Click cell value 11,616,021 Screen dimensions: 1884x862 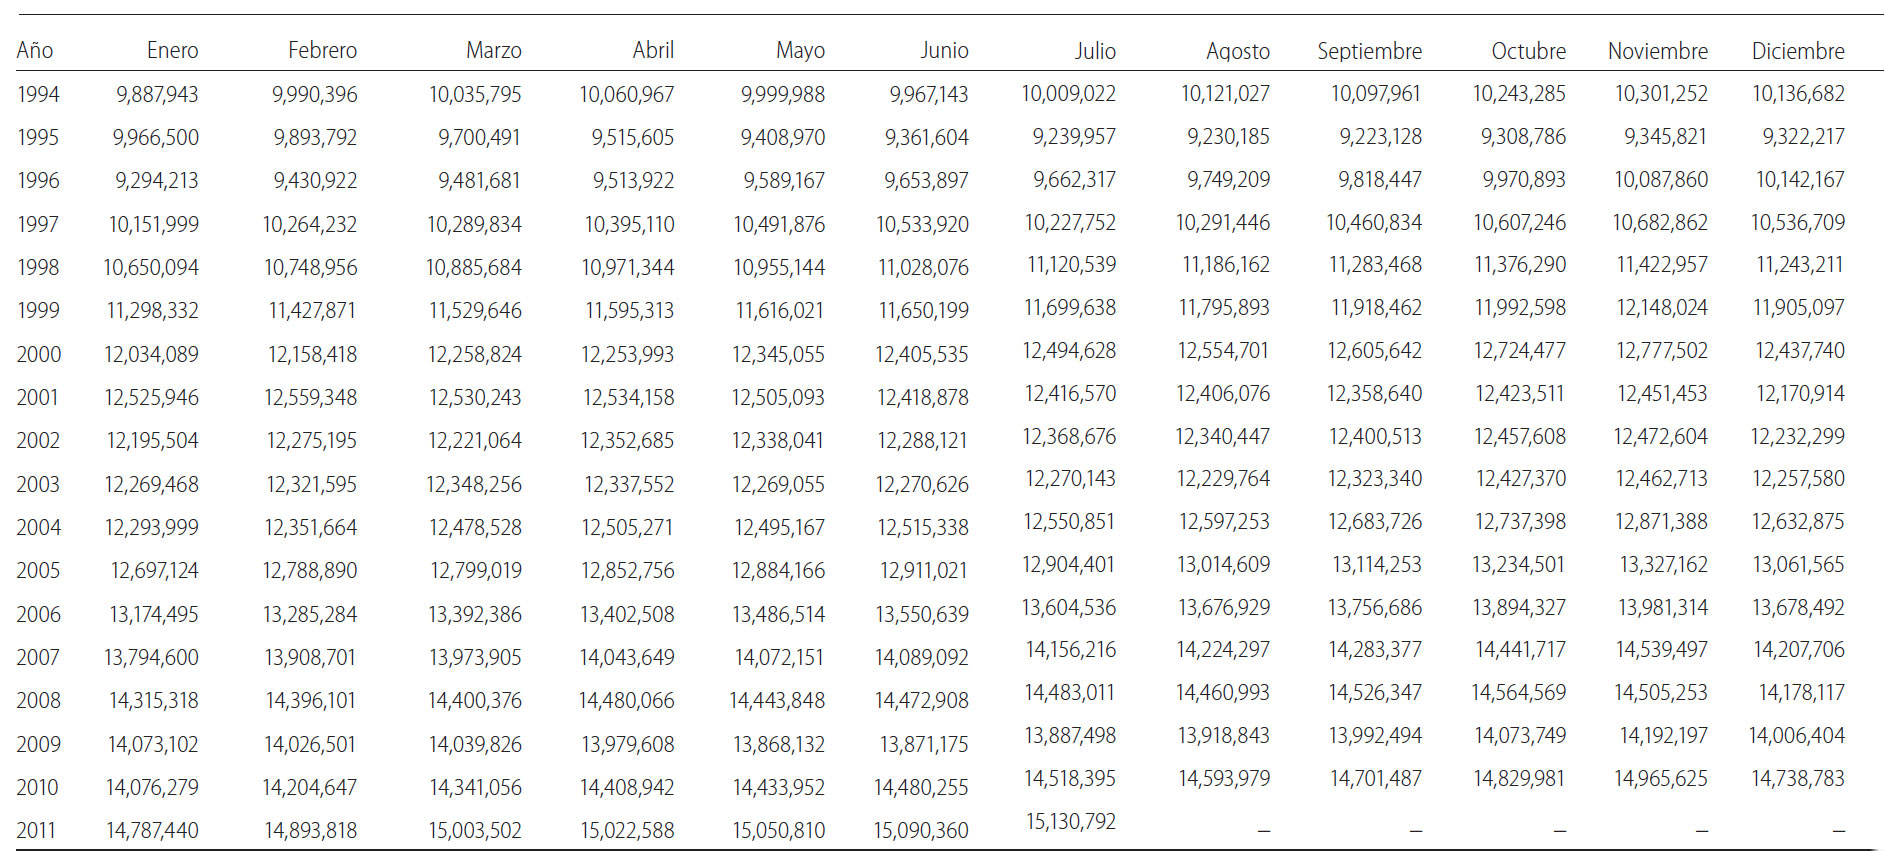click(779, 311)
